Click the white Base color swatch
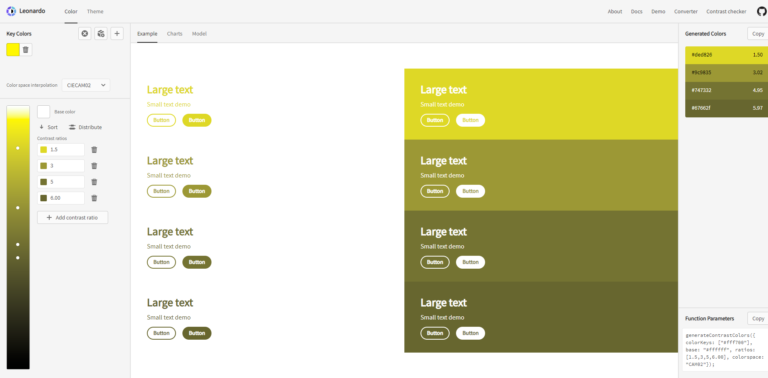 coord(44,112)
